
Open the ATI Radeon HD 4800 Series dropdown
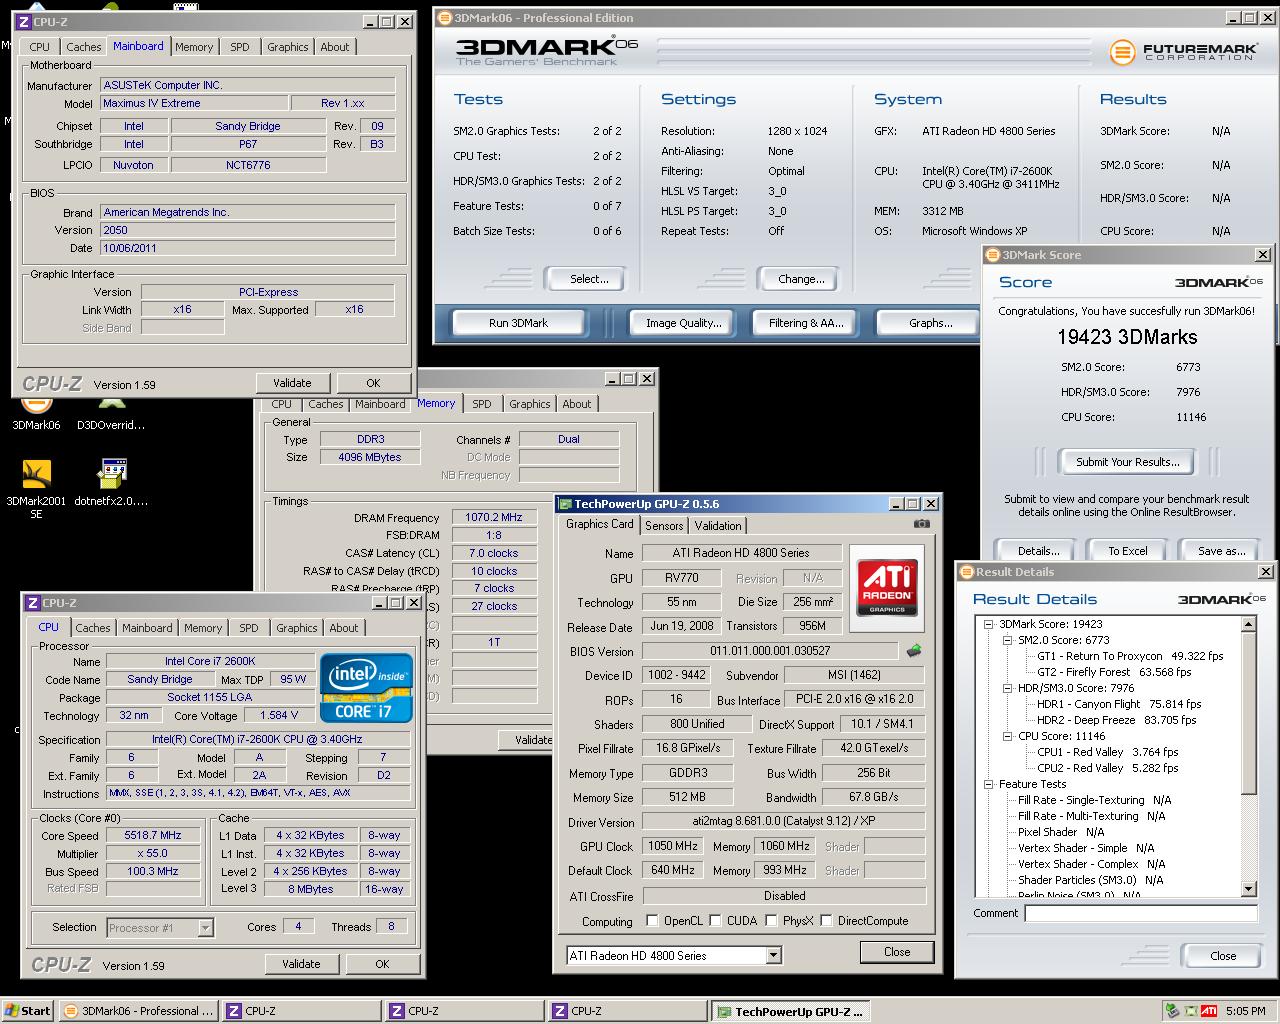pos(773,956)
